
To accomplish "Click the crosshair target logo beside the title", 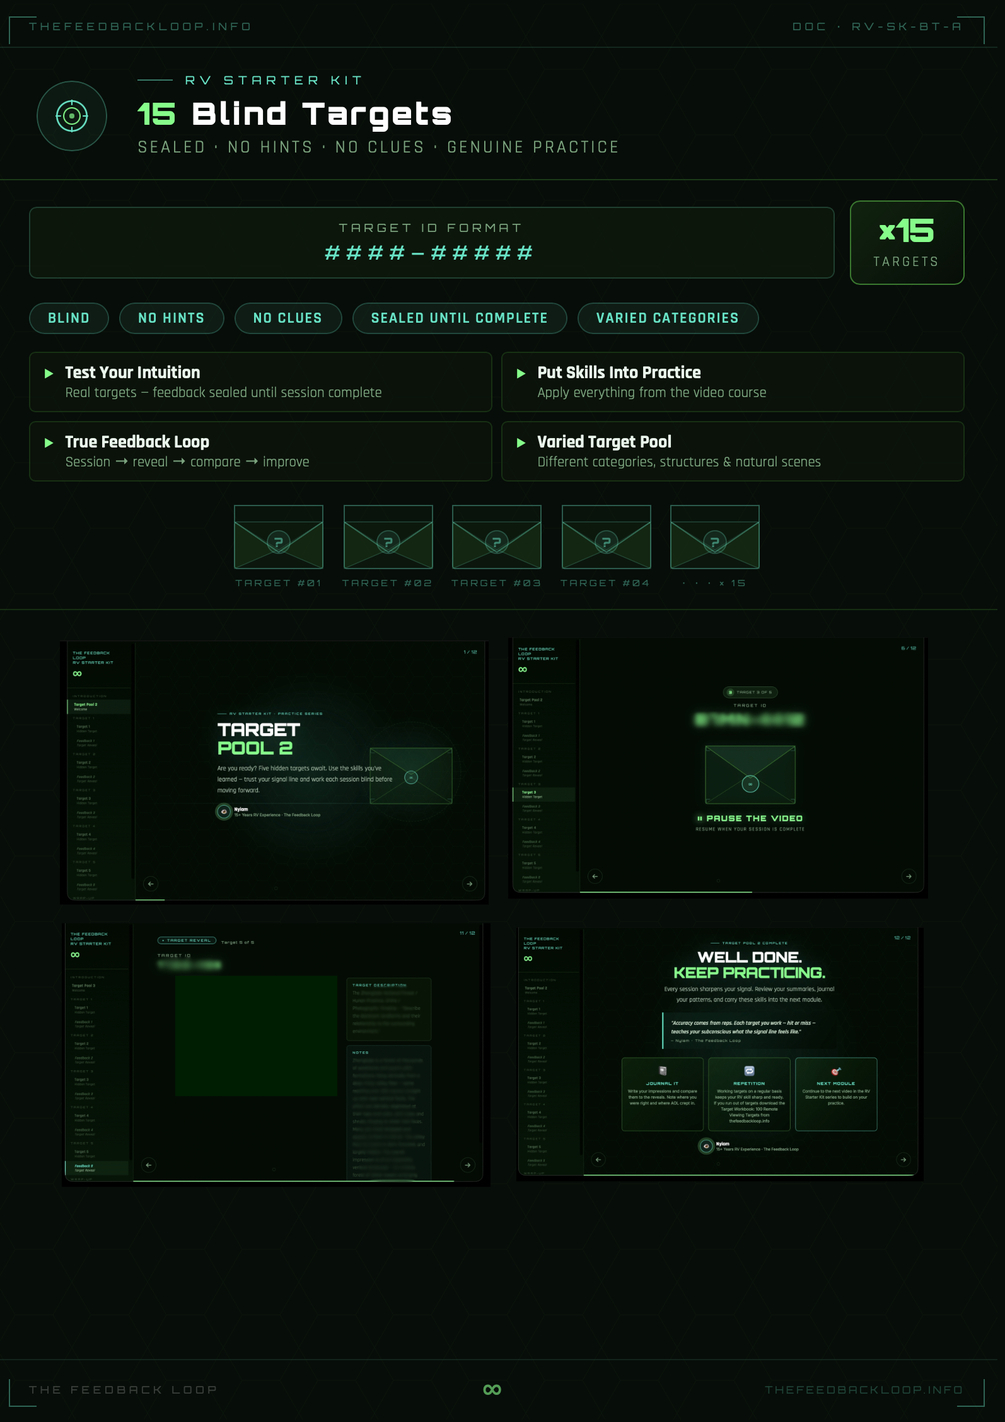I will [x=72, y=116].
